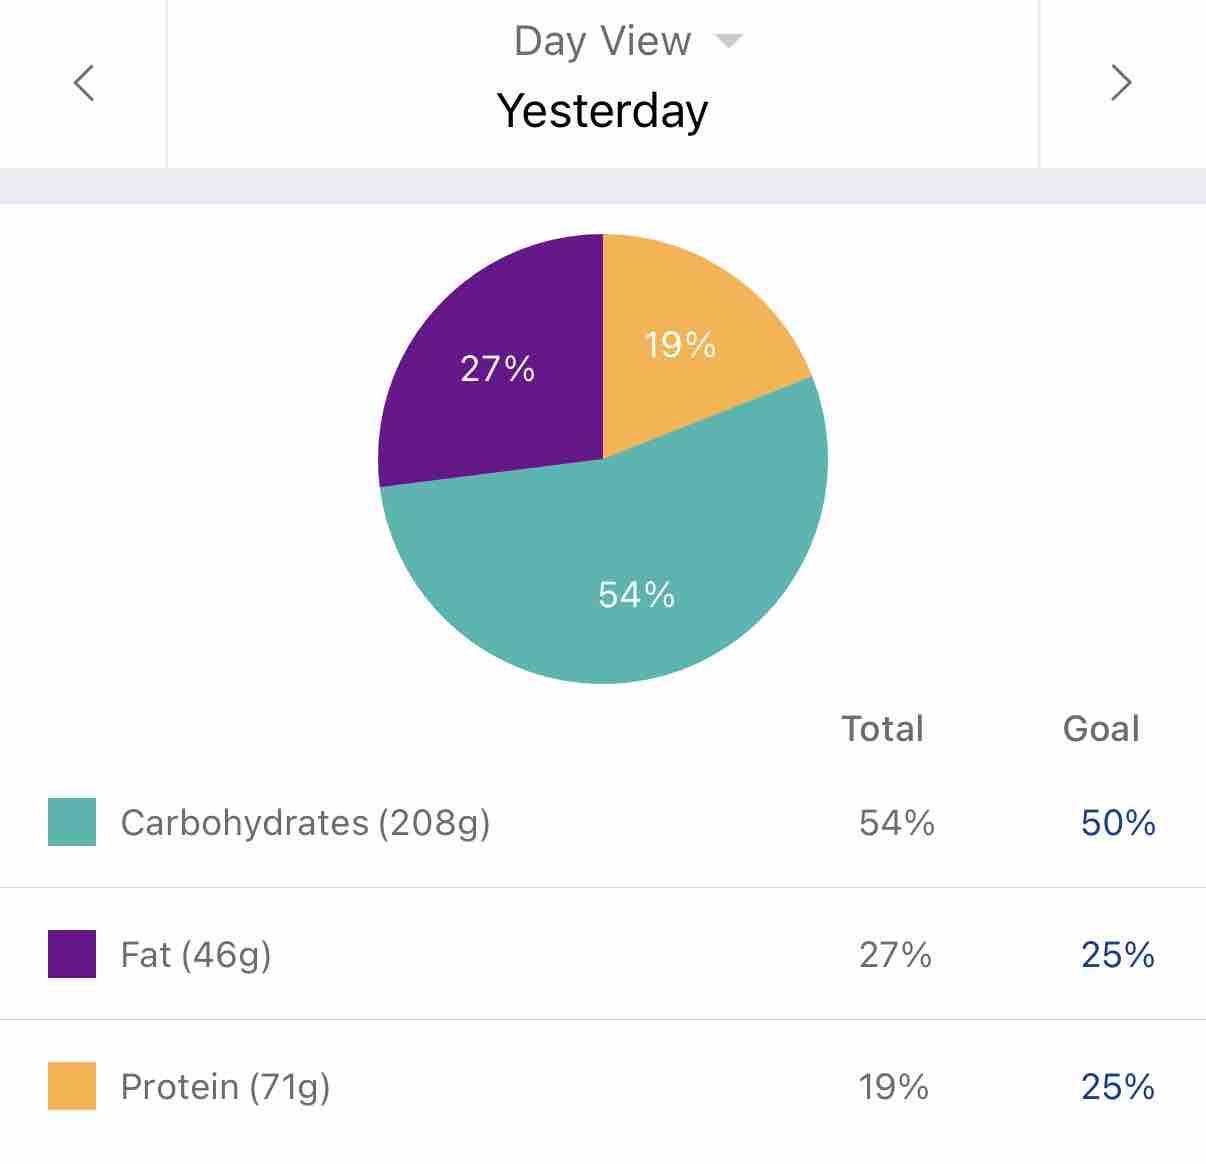Select the 27% fat pie slice
The height and width of the screenshot is (1164, 1206).
coord(497,370)
